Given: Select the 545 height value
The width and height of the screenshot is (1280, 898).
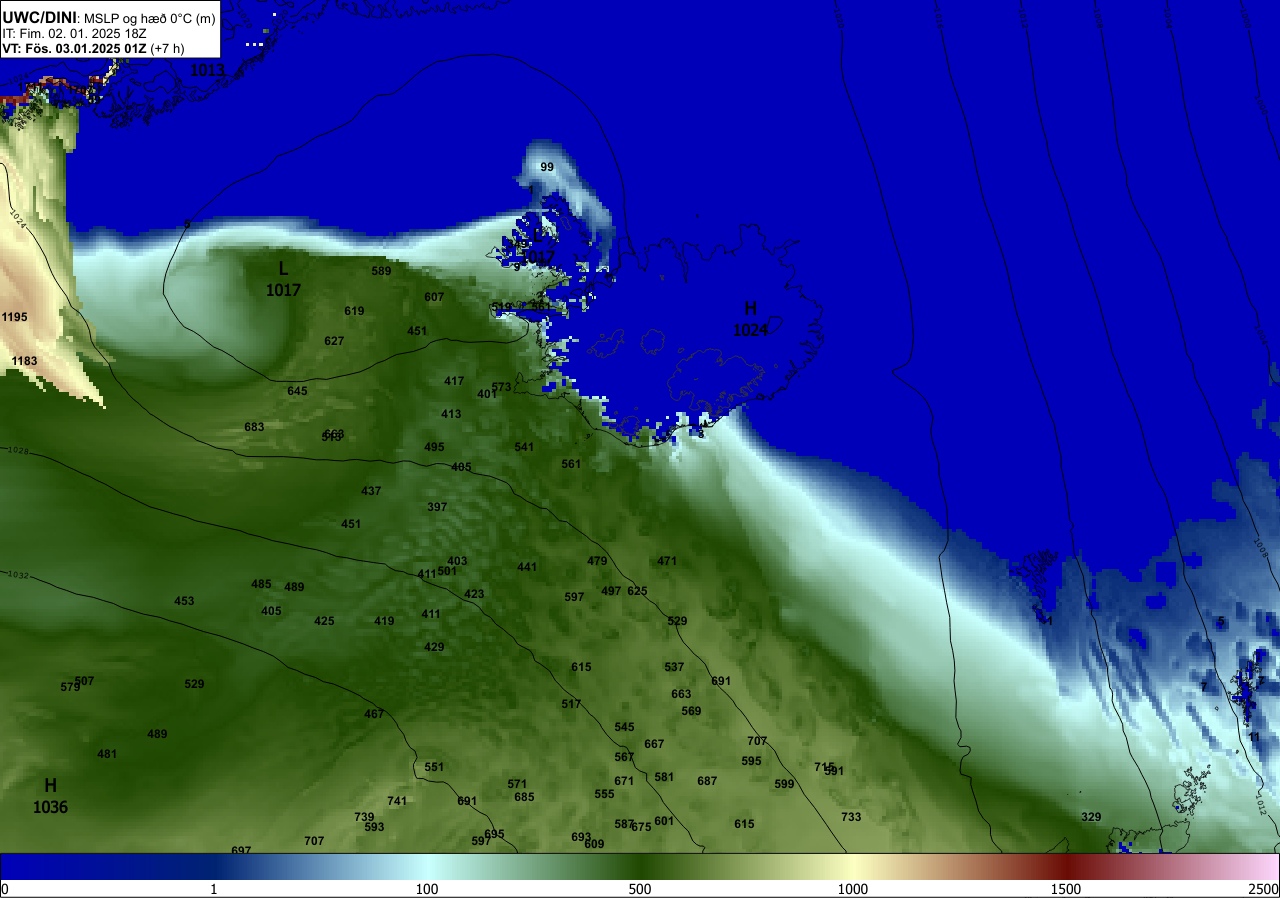Looking at the screenshot, I should tap(624, 727).
